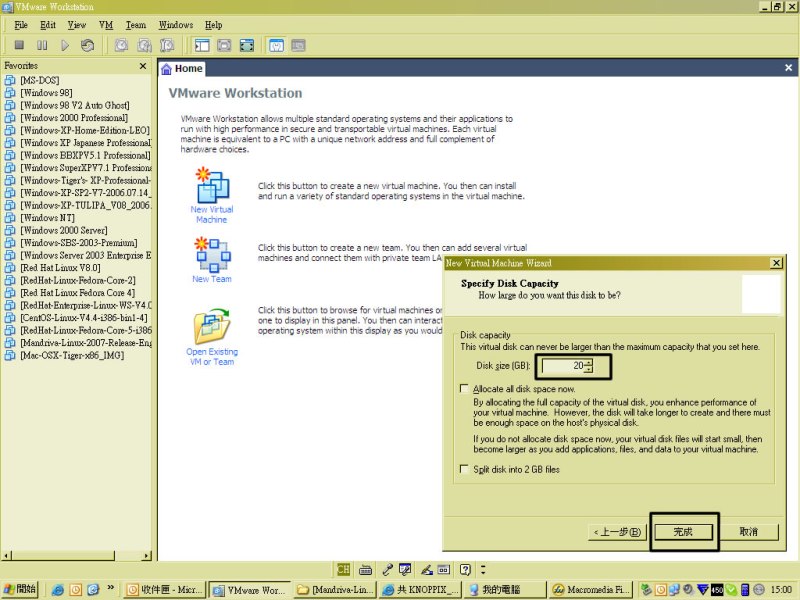The width and height of the screenshot is (800, 600).
Task: Select [Windows-SBS-2003-Premium] in Favorites
Action: coord(79,243)
